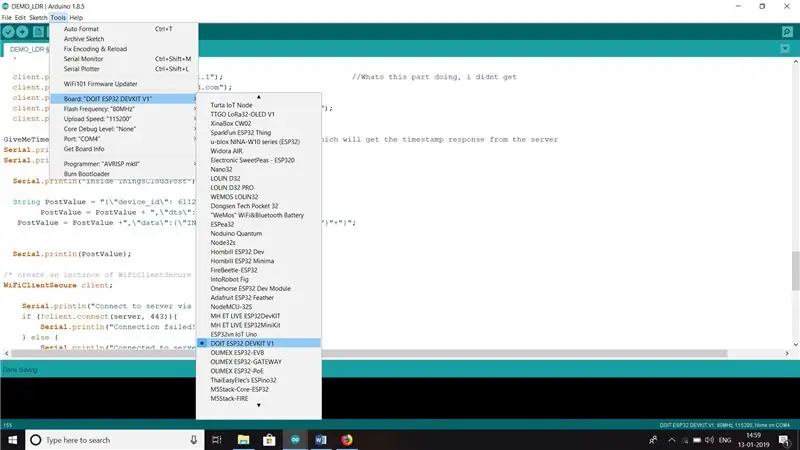Click the Verify sketch checkmark icon

coord(8,32)
